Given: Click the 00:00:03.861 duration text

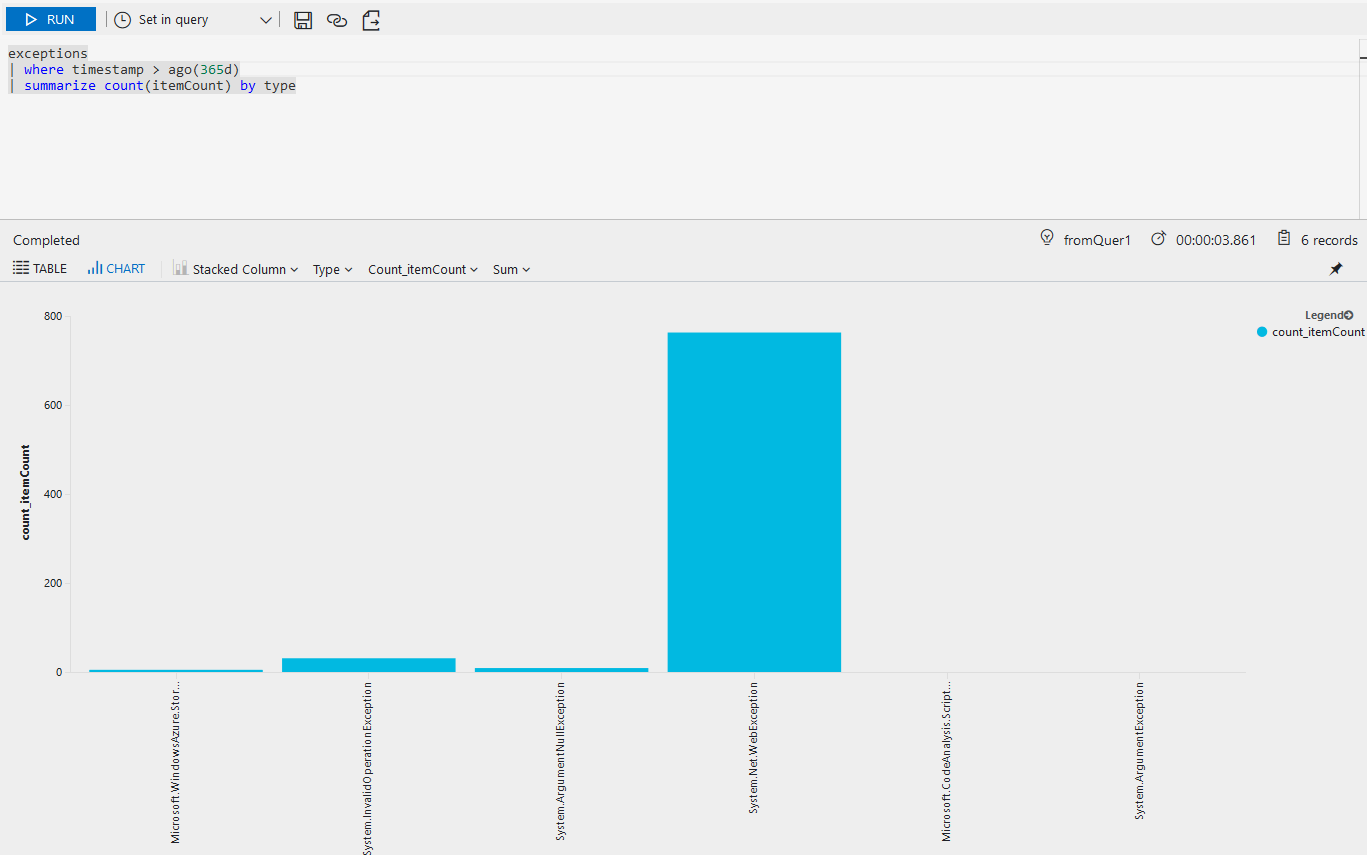Looking at the screenshot, I should pyautogui.click(x=1216, y=240).
